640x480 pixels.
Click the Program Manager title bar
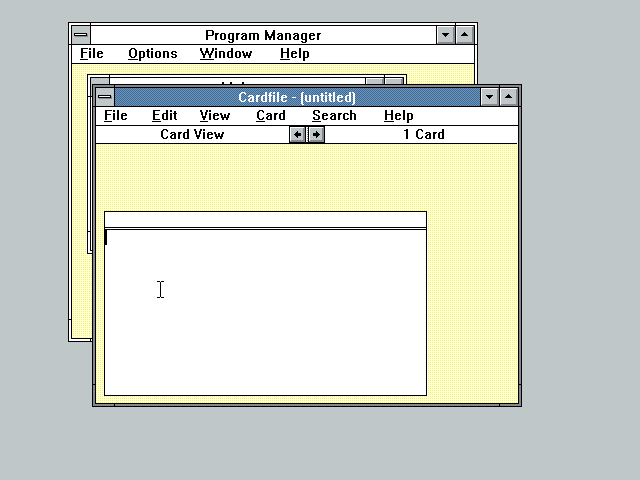263,35
